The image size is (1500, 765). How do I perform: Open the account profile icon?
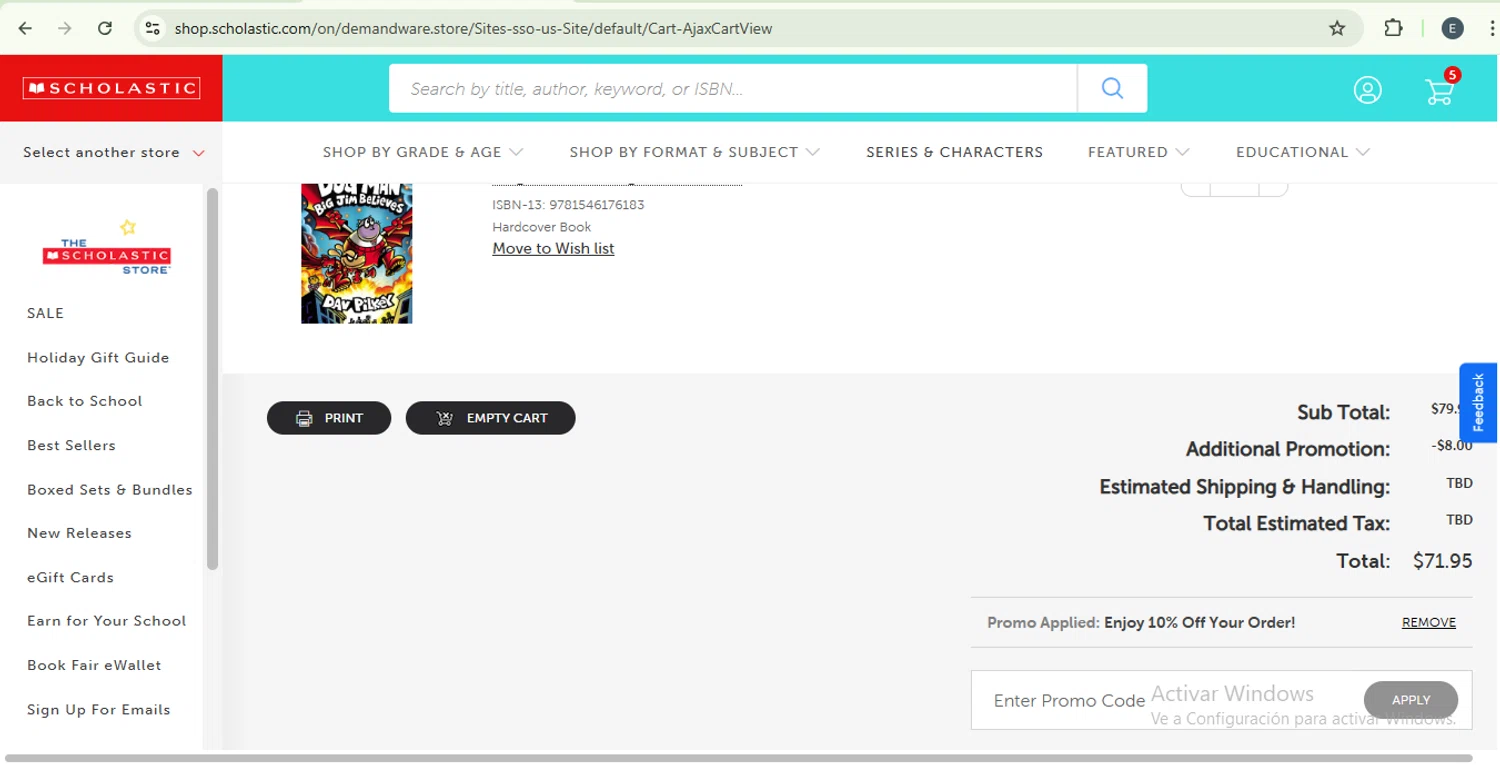[x=1368, y=90]
